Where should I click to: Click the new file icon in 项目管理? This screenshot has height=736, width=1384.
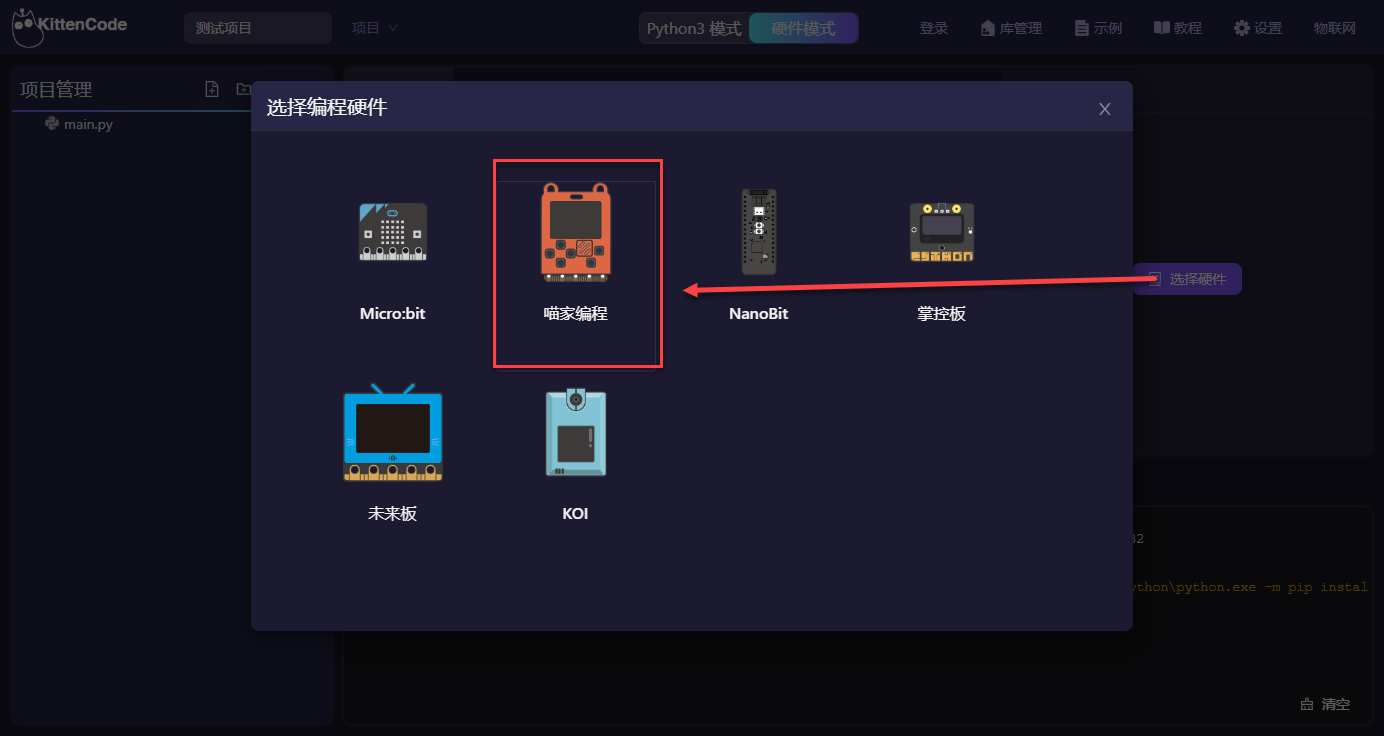click(212, 89)
